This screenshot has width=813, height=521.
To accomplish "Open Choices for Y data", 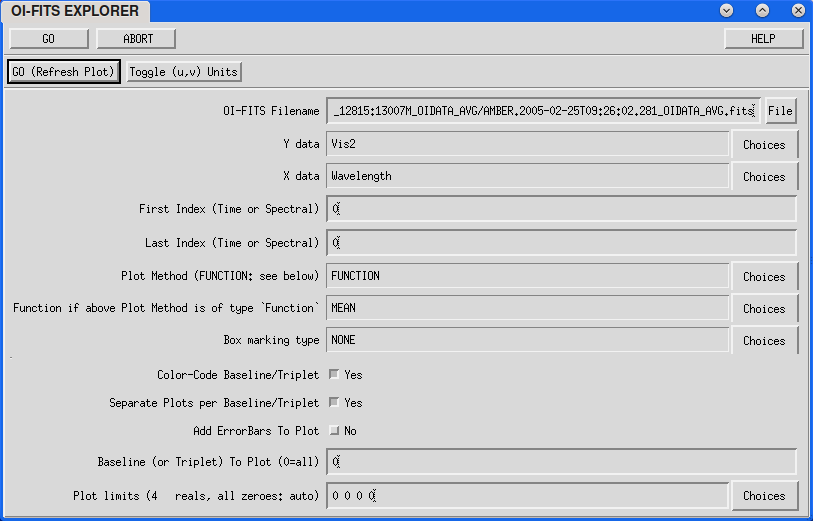I will click(764, 145).
